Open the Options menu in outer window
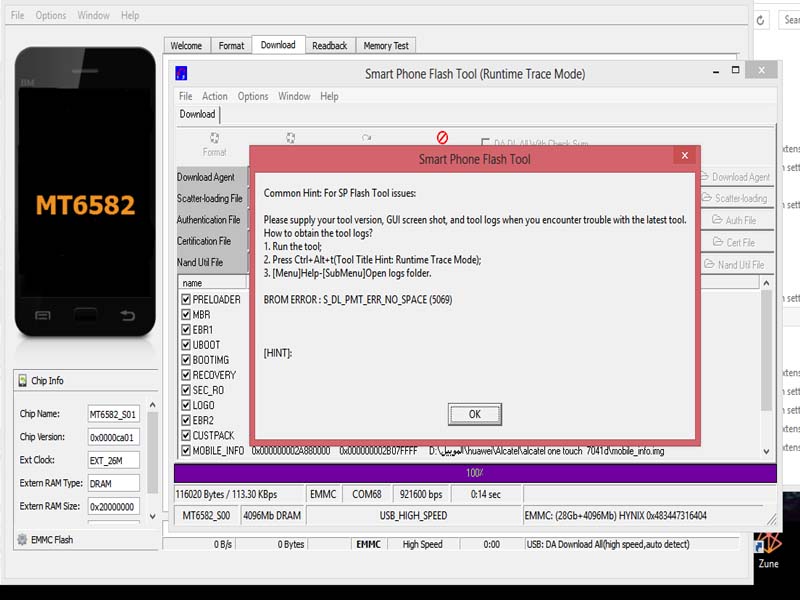Screen dimensions: 800x600 click(51, 15)
